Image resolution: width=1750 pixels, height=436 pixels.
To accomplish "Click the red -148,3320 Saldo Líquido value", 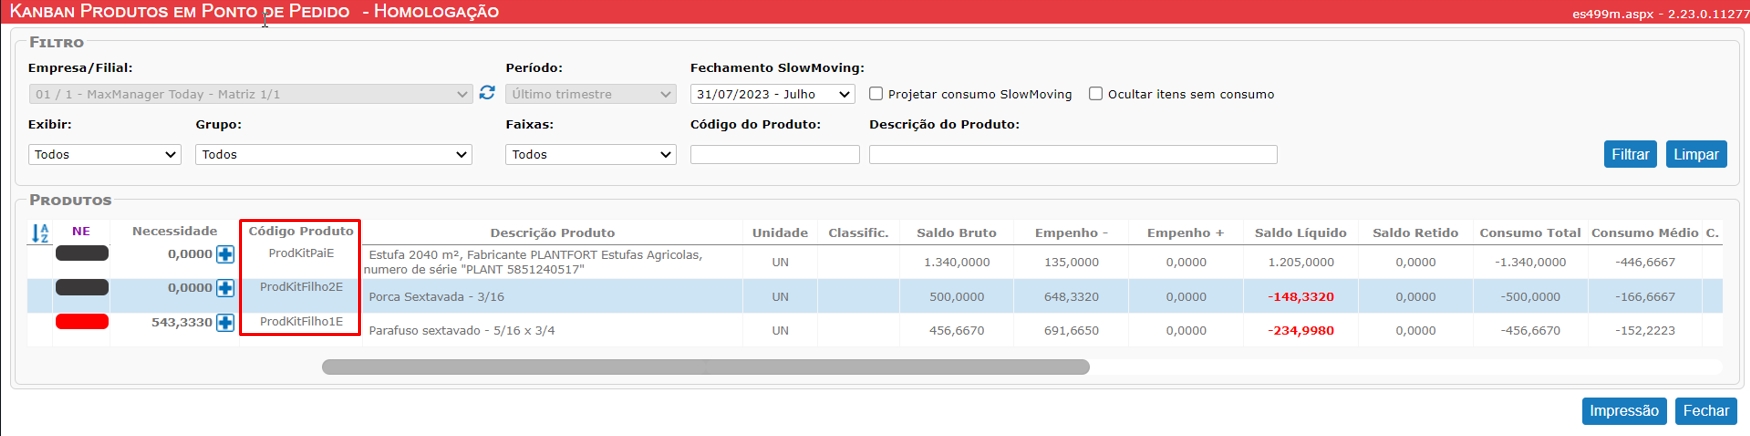I will [x=1300, y=297].
